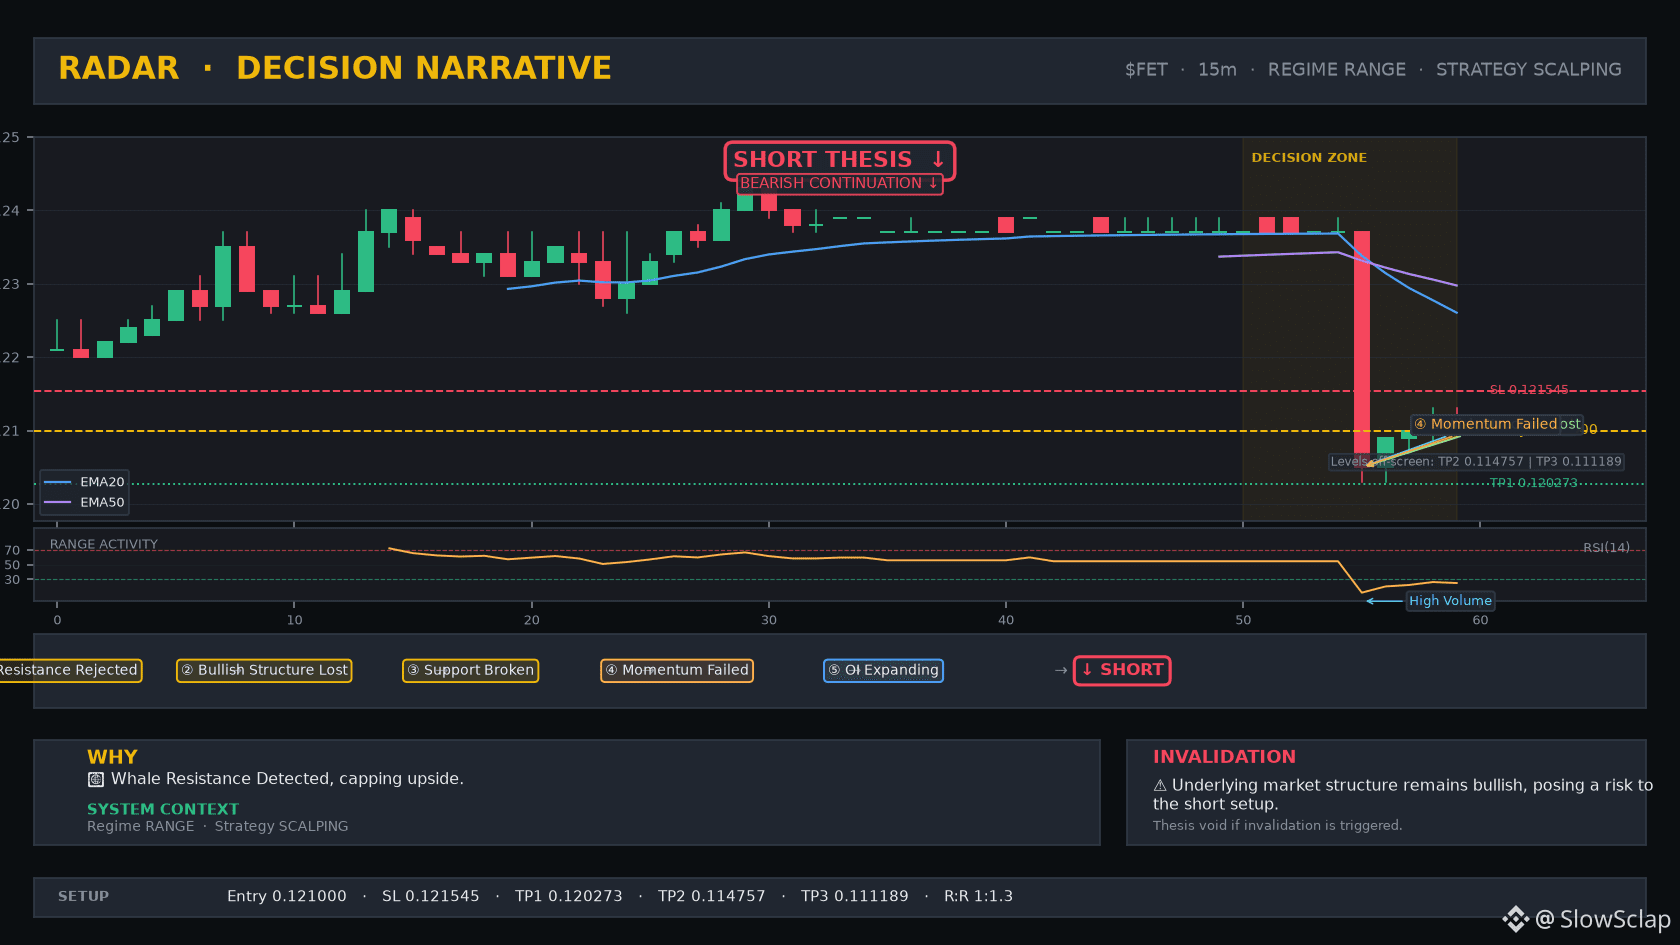Click the x-axis tick label 60
1680x945 pixels.
[1480, 620]
